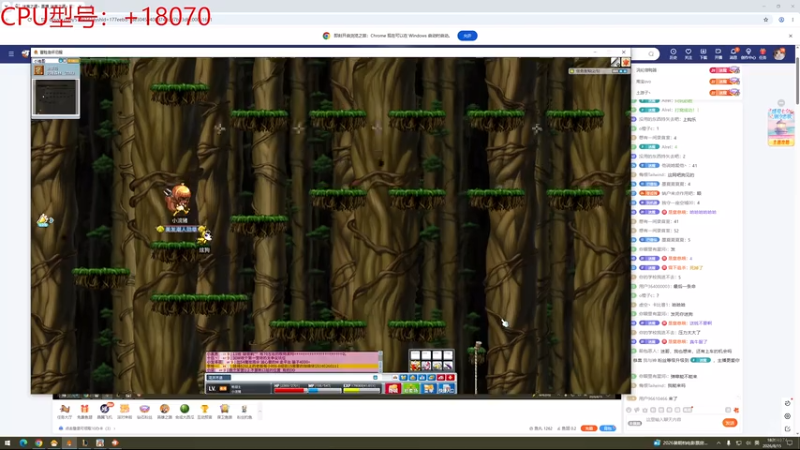Click the blue MP bar in the game HUD
This screenshot has width=800, height=450.
click(x=324, y=390)
